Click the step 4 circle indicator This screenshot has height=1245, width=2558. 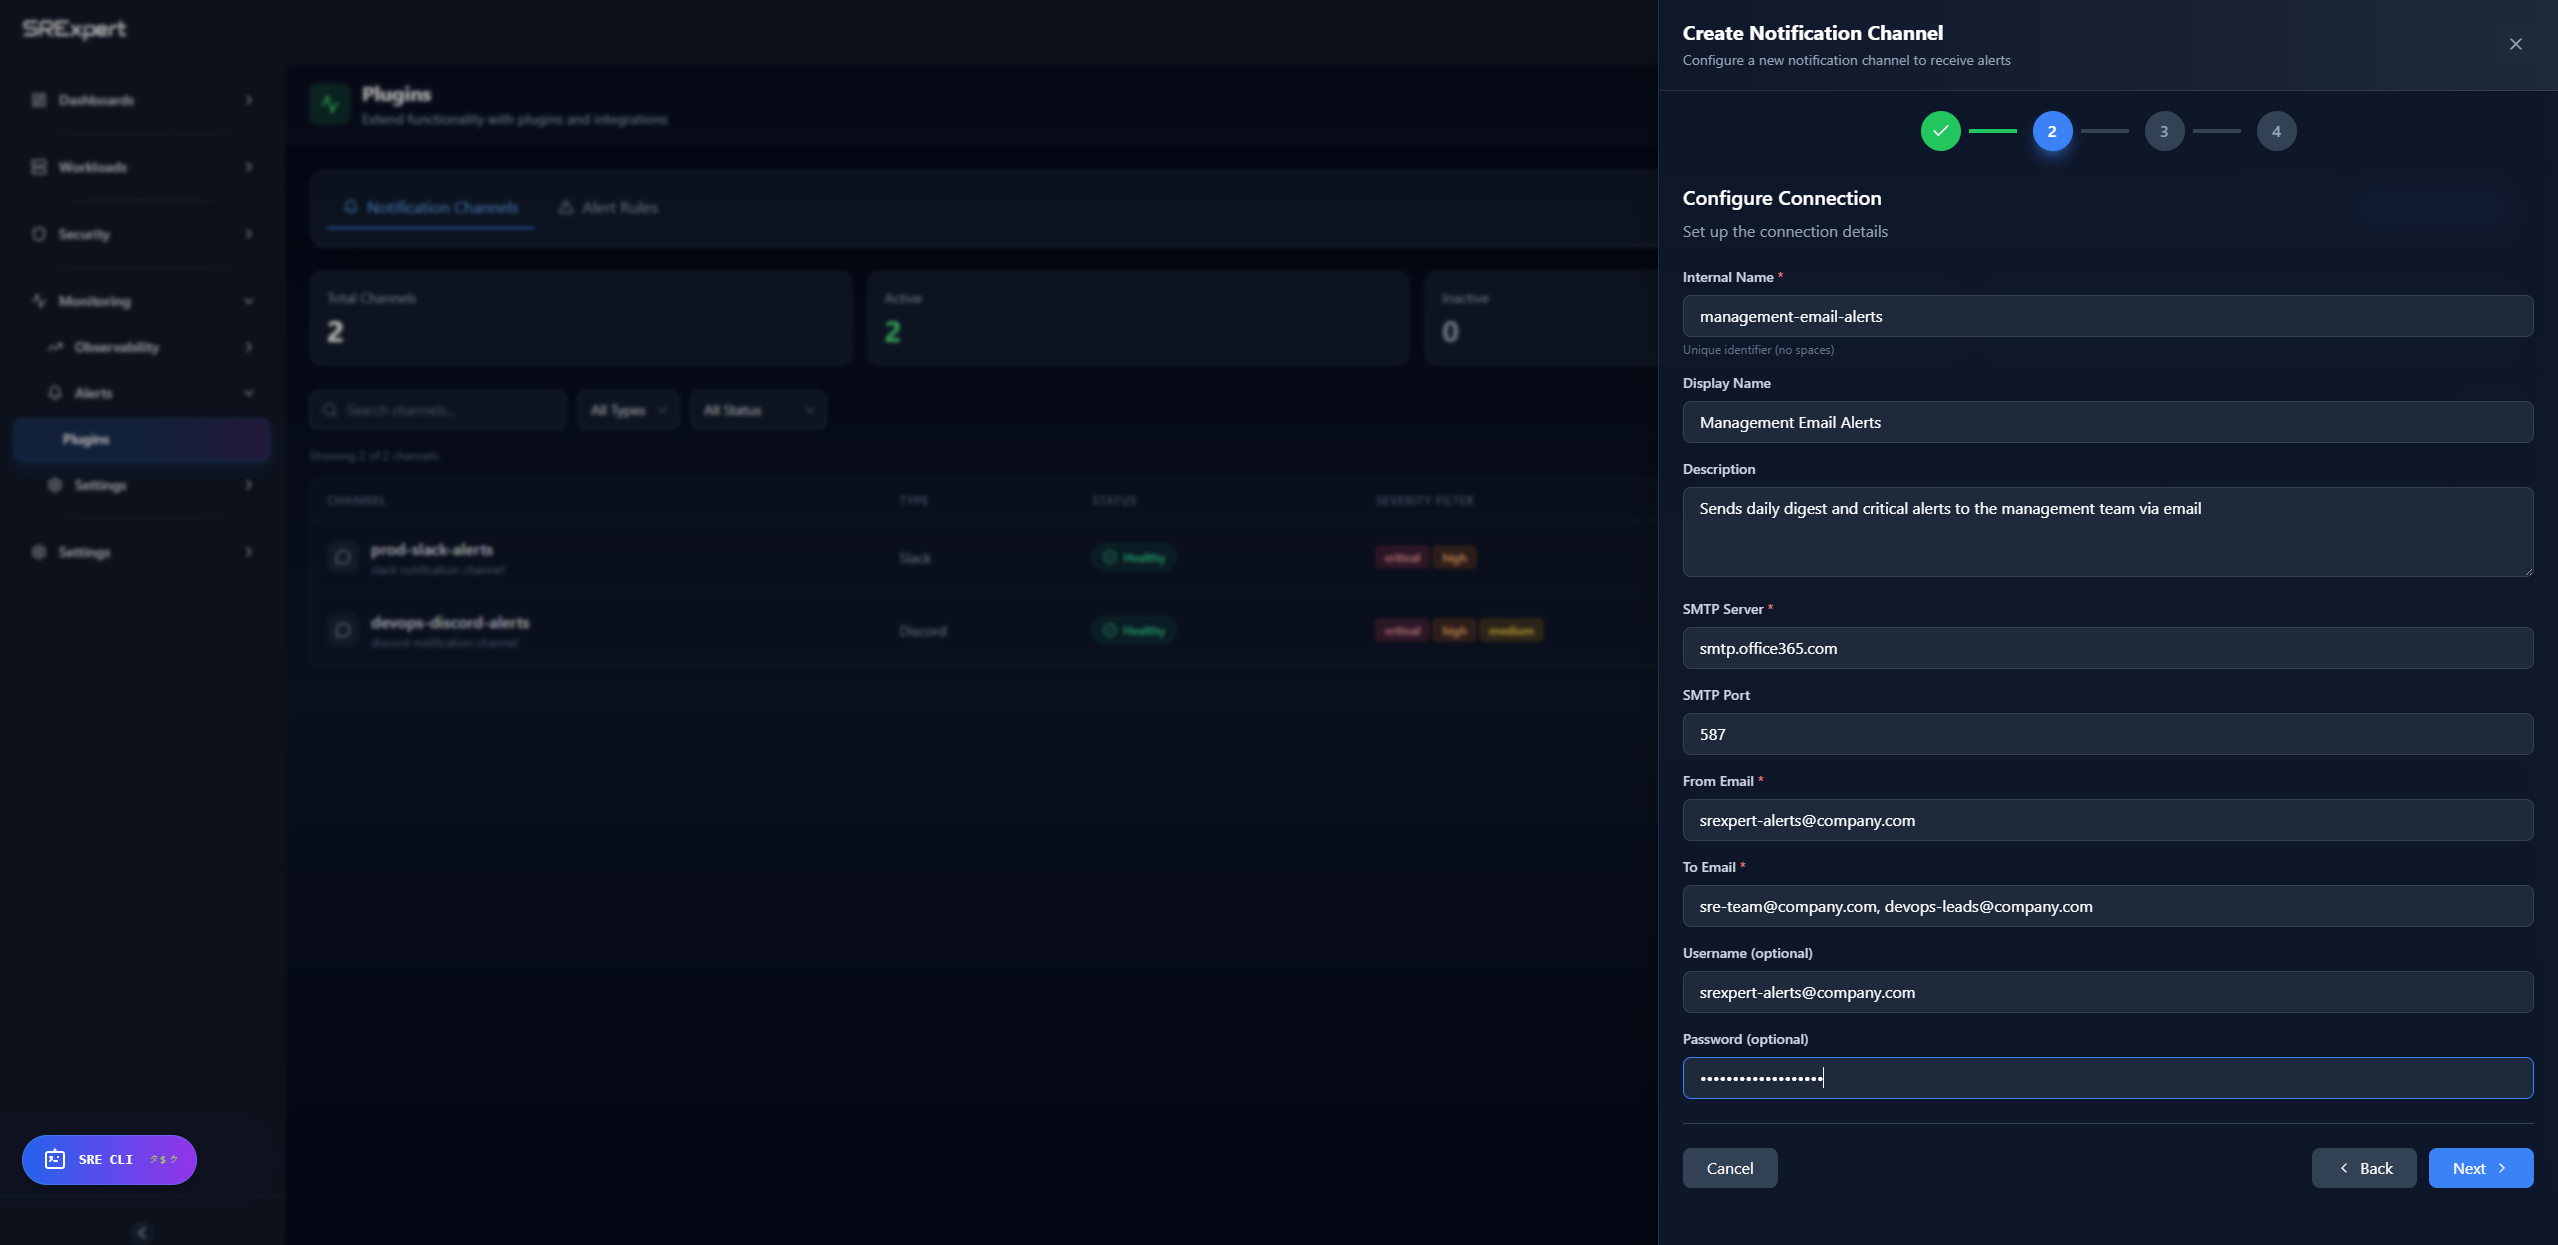(2276, 131)
